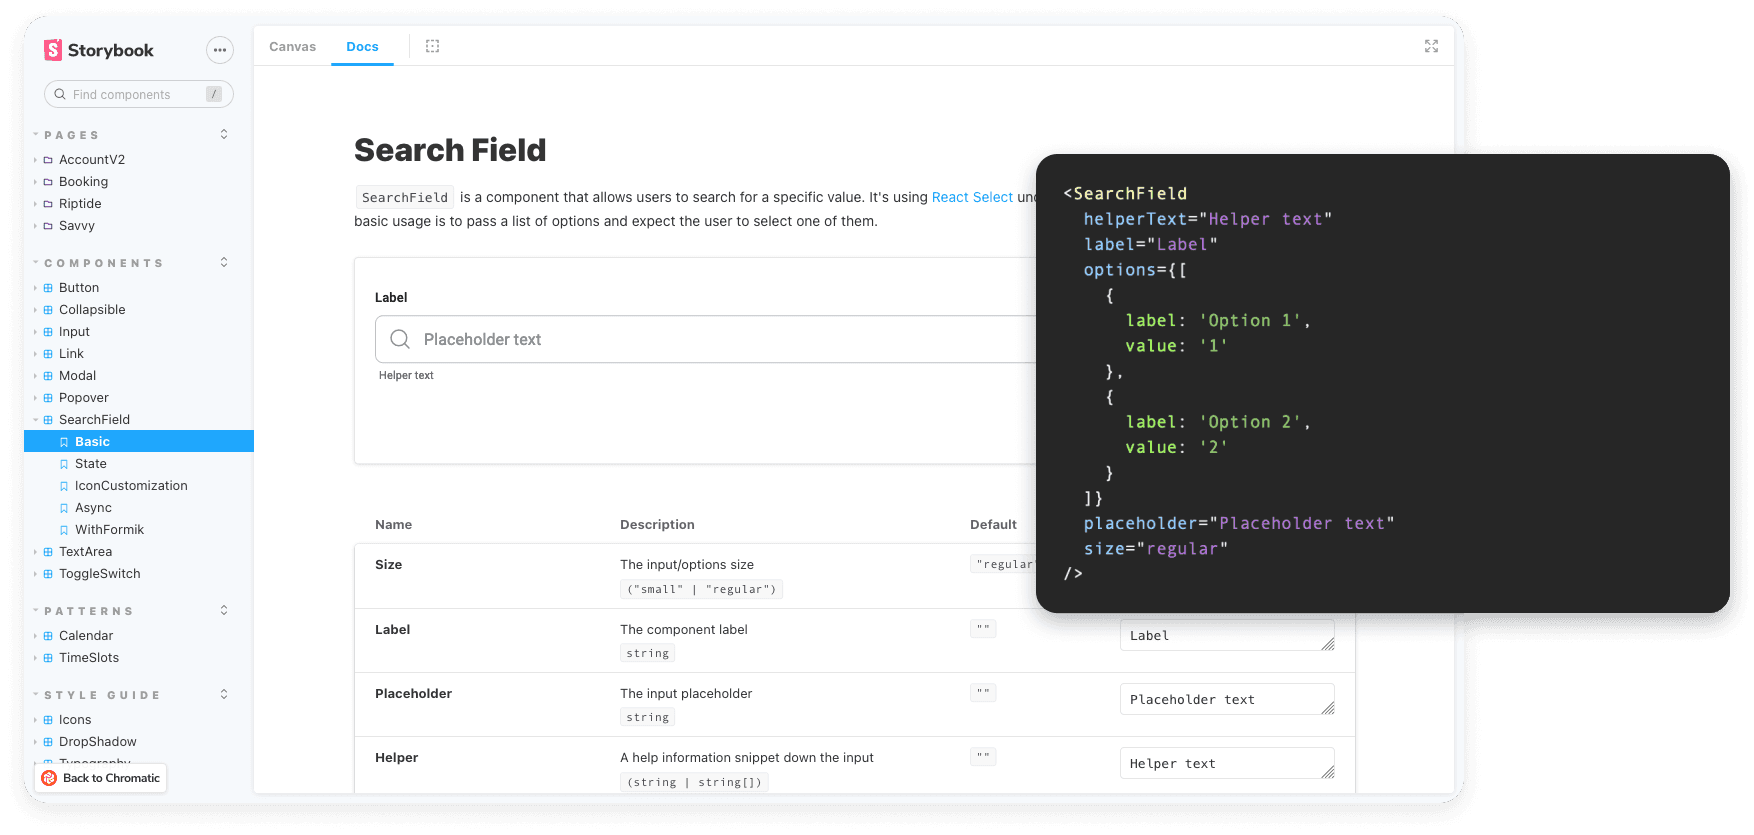Viewport: 1754px width, 835px height.
Task: Open the Input component
Action: pyautogui.click(x=74, y=332)
